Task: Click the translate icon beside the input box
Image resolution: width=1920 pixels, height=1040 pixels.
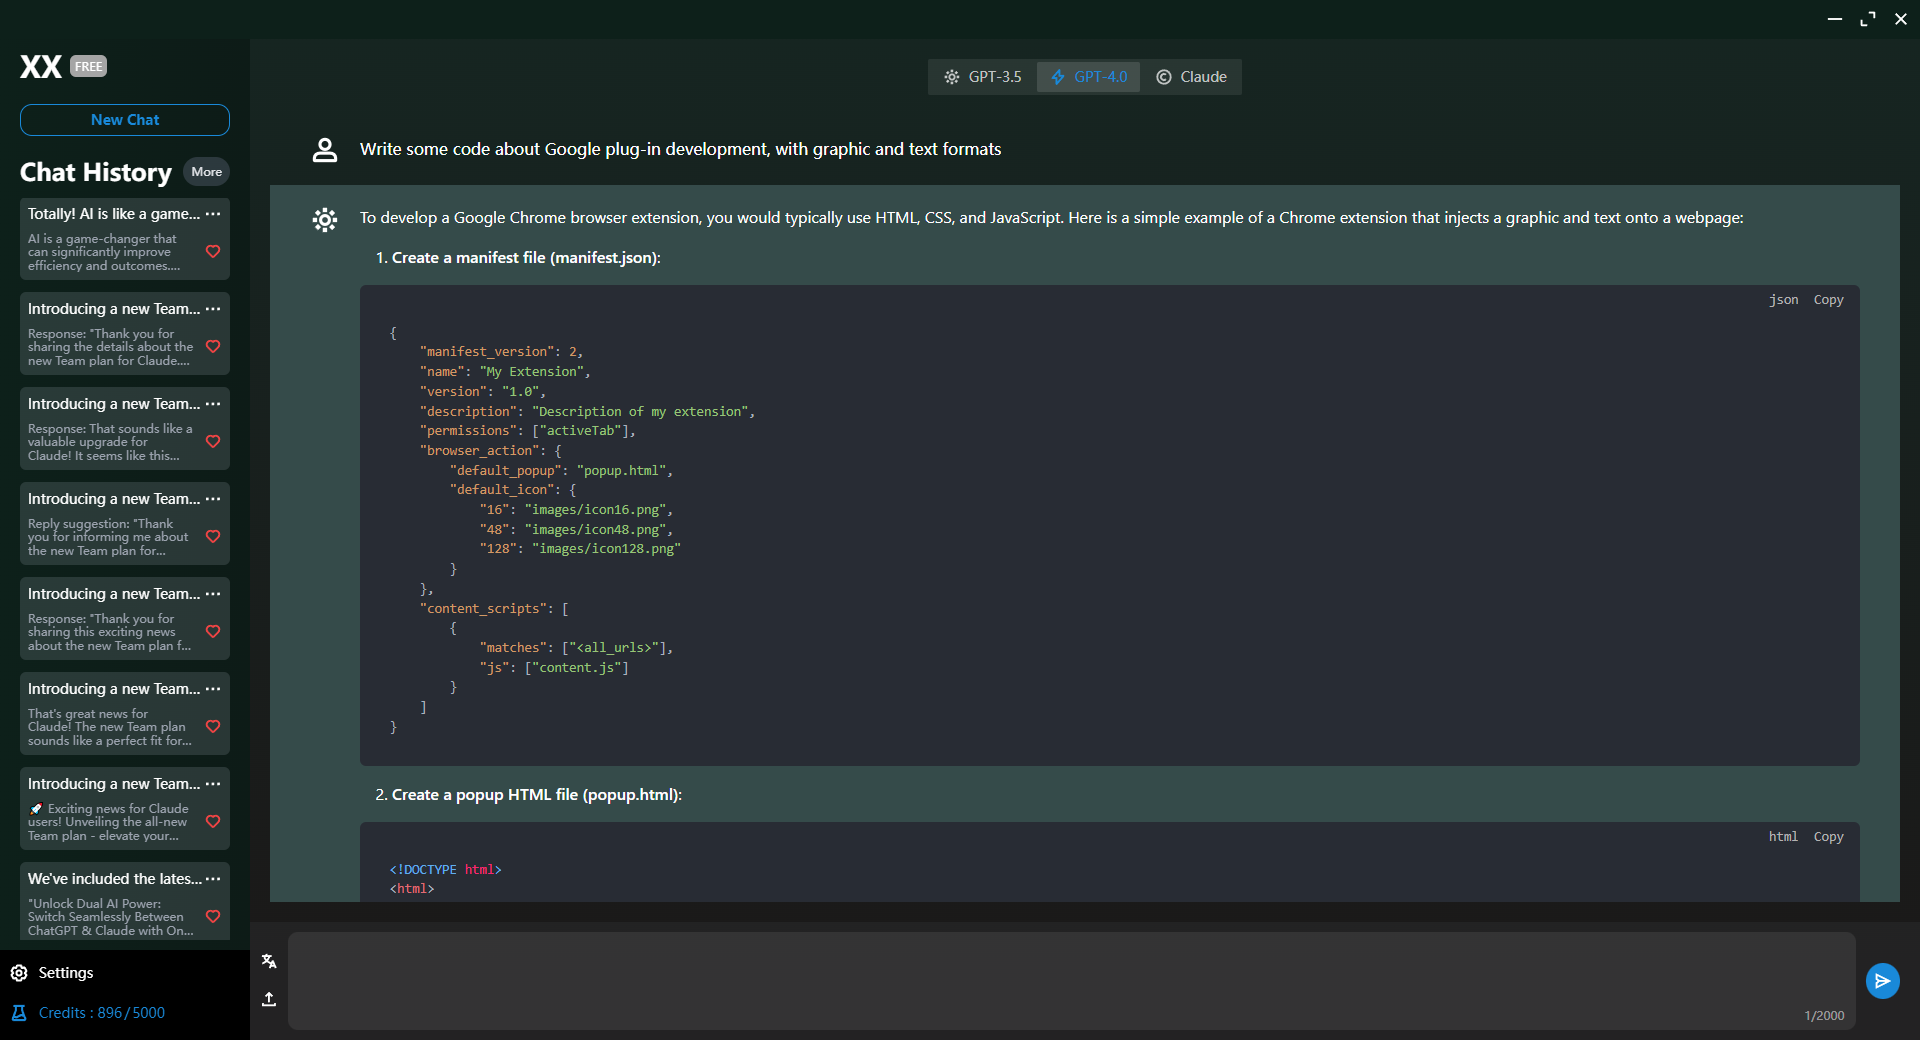Action: [x=269, y=961]
